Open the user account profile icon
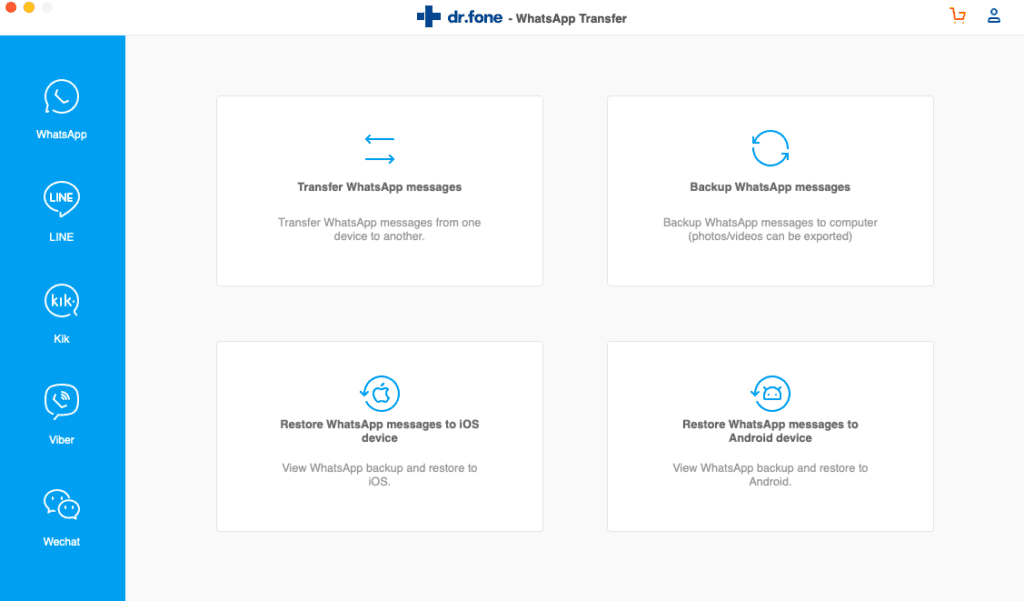This screenshot has width=1024, height=601. click(993, 15)
